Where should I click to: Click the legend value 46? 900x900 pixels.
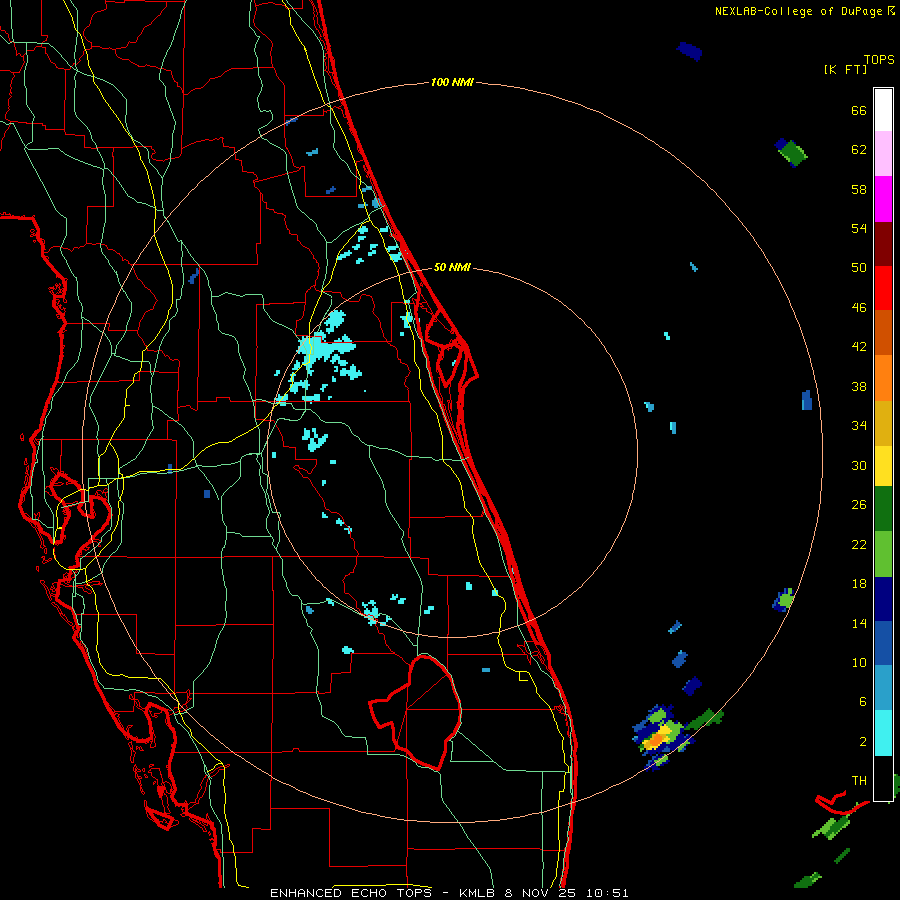(859, 308)
